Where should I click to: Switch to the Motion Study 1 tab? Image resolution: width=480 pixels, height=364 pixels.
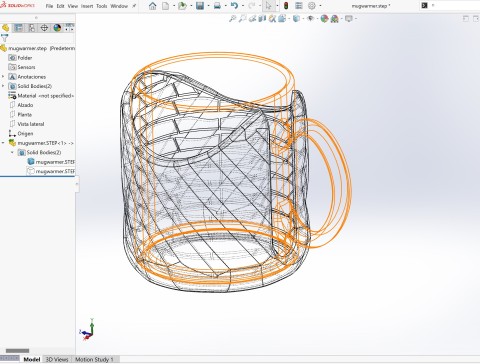(94, 359)
